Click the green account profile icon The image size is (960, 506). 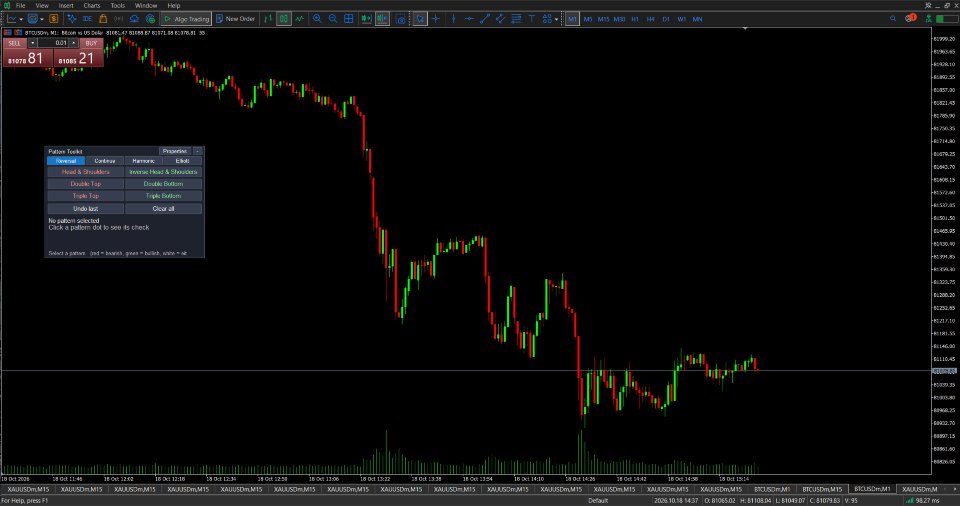pos(929,19)
